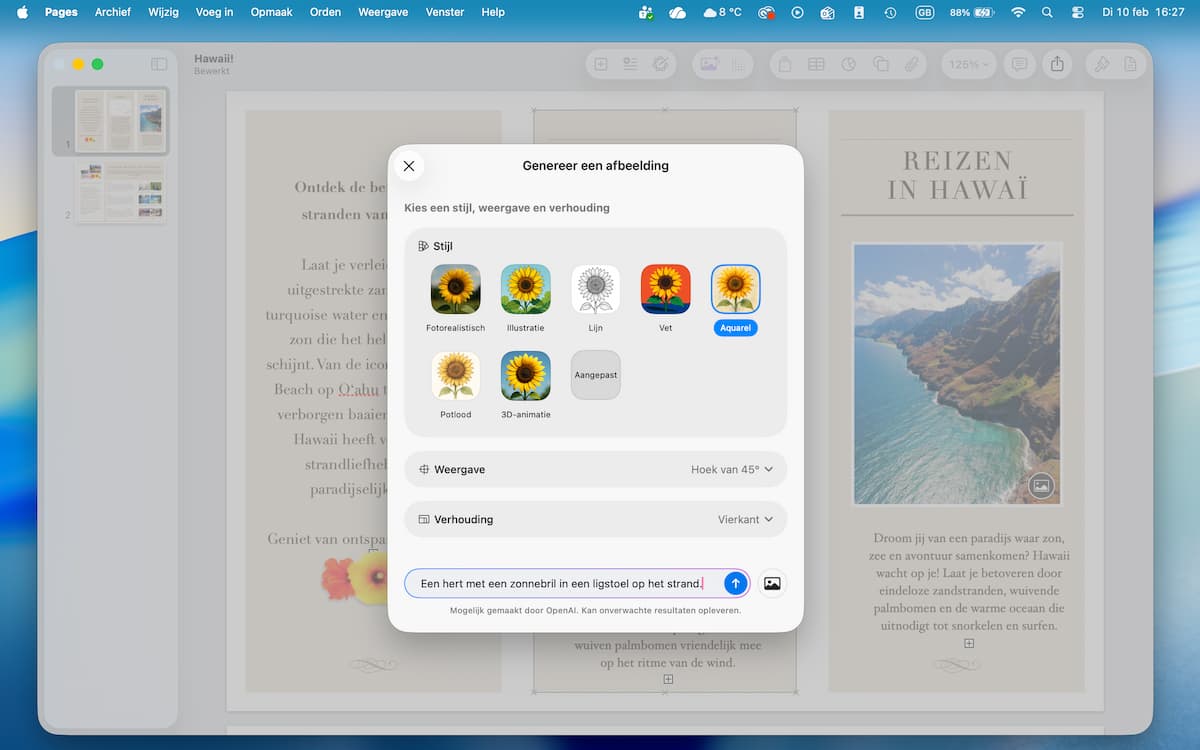Open the Voeg in menu

tap(215, 12)
